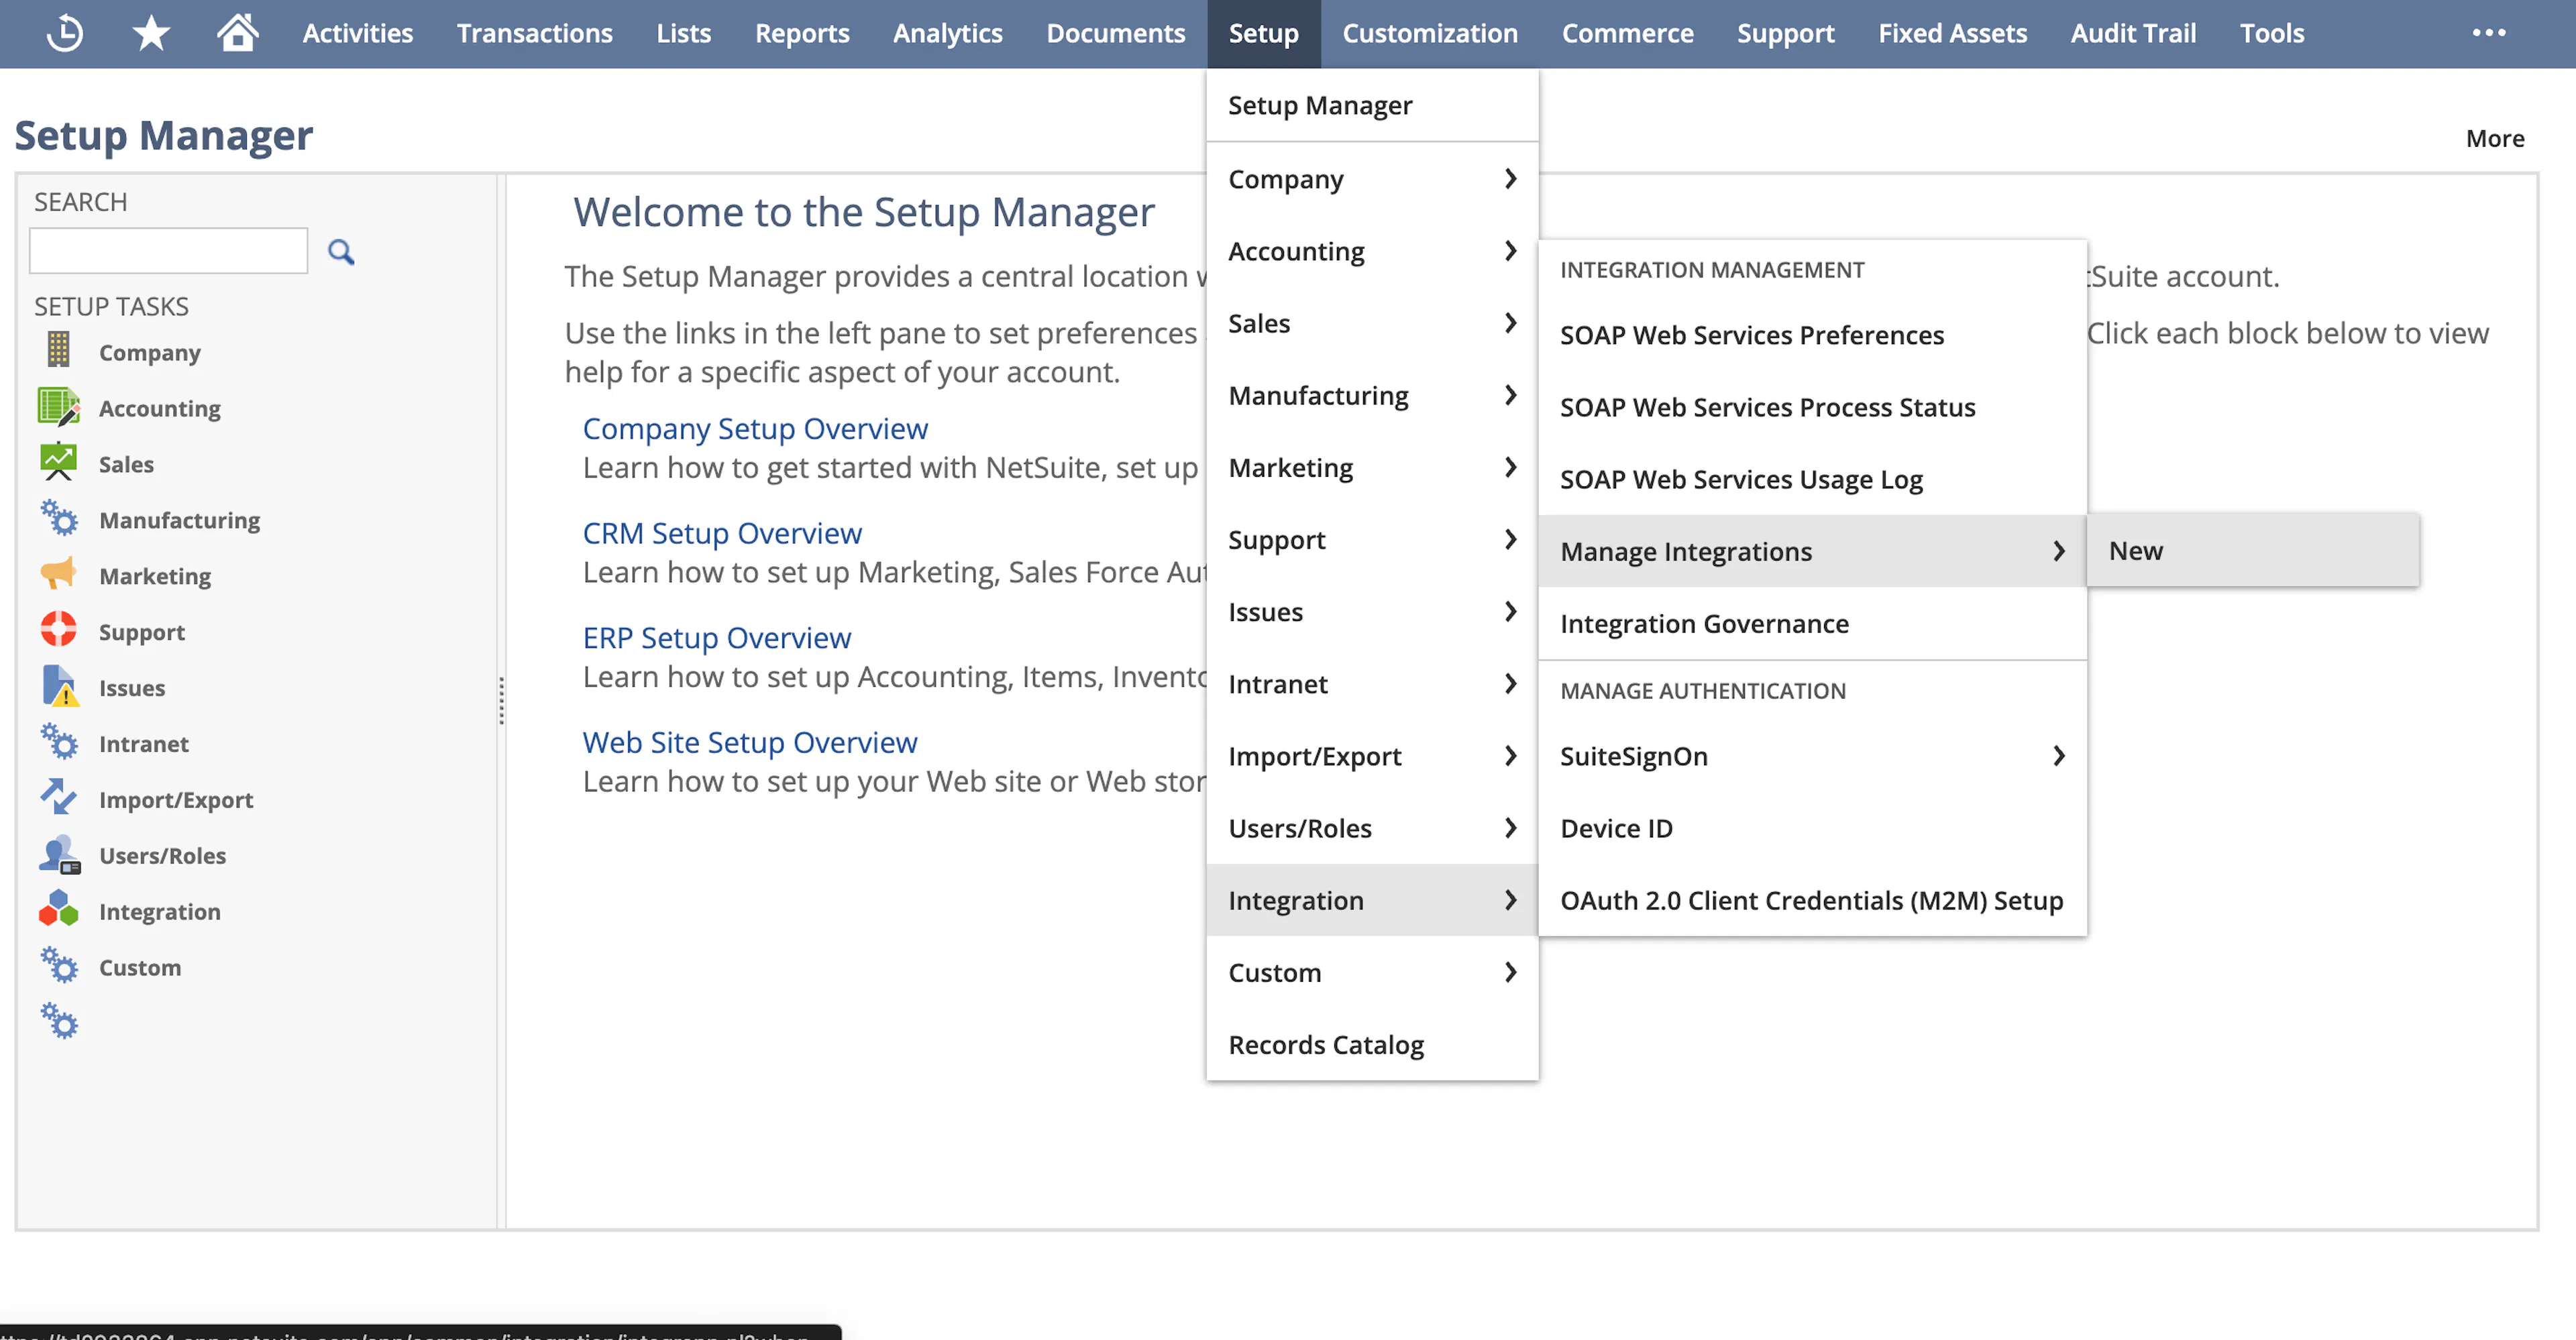The width and height of the screenshot is (2576, 1340).
Task: Expand Users/Roles submenu in Setup menu
Action: [1372, 828]
